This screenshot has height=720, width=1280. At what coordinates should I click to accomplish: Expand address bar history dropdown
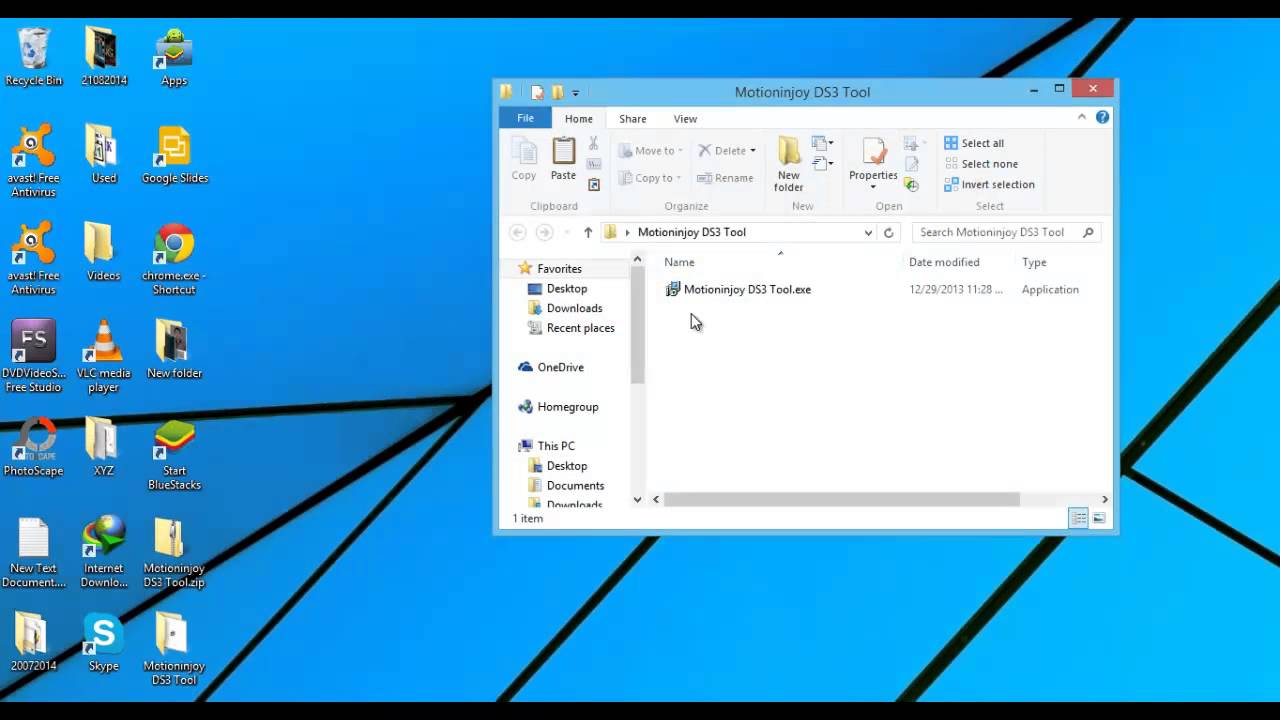pyautogui.click(x=868, y=232)
